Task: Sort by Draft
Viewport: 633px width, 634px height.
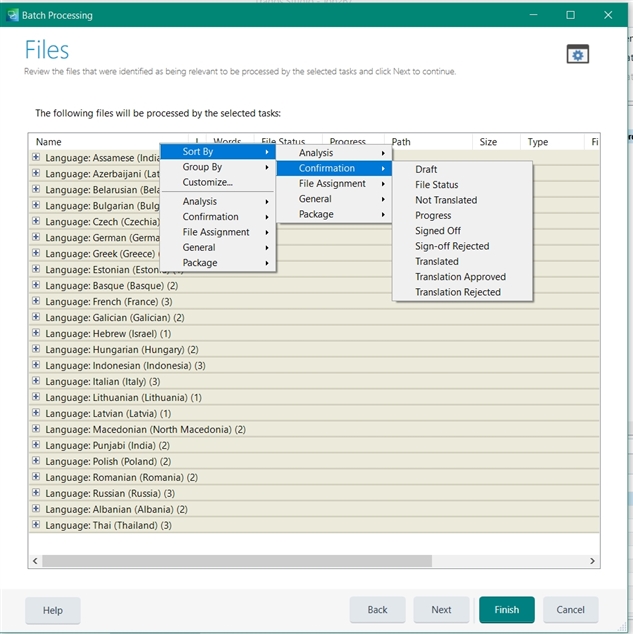Action: (x=462, y=169)
